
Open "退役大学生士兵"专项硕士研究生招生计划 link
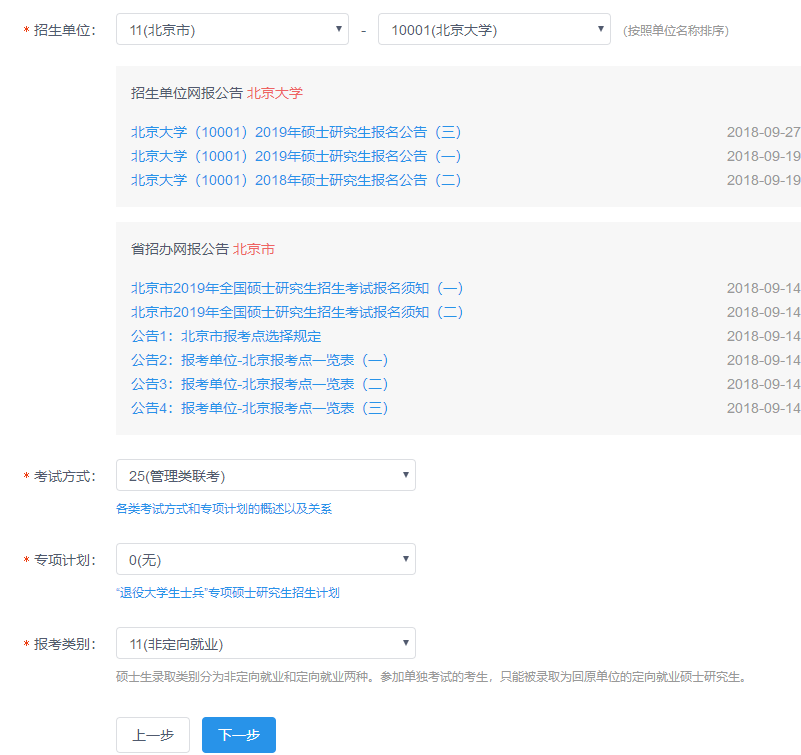coord(228,593)
